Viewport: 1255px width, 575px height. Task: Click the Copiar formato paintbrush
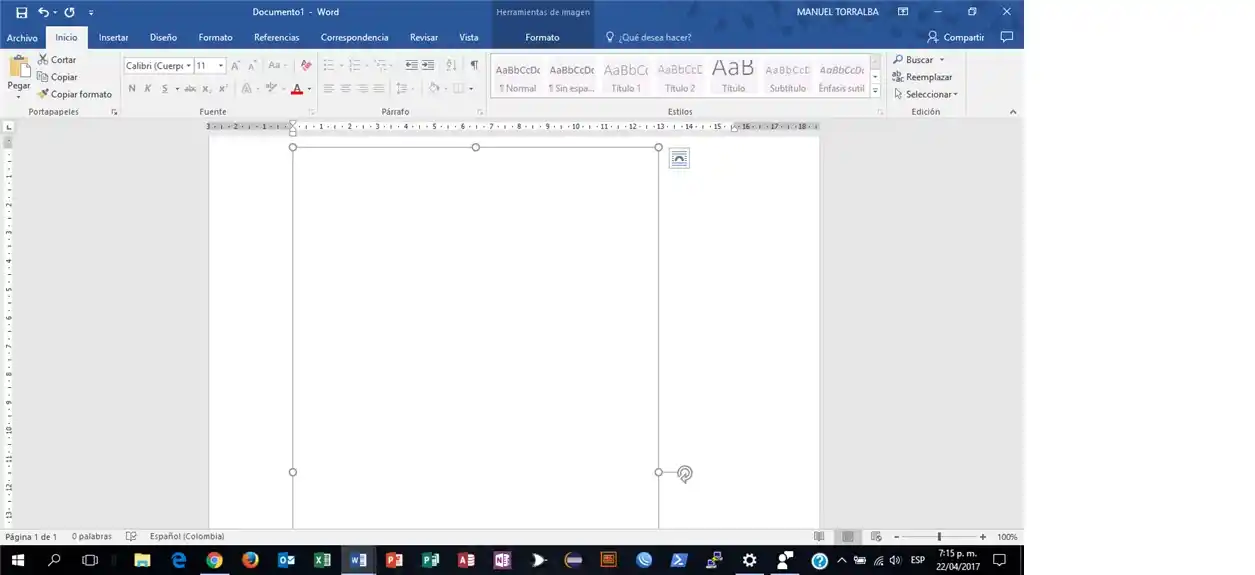pos(43,94)
